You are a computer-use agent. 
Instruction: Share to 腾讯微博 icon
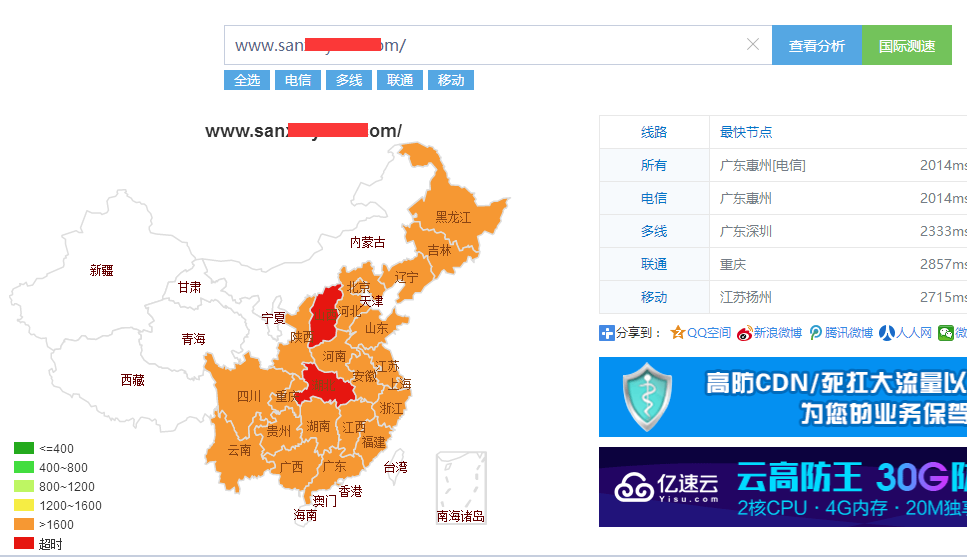point(816,333)
